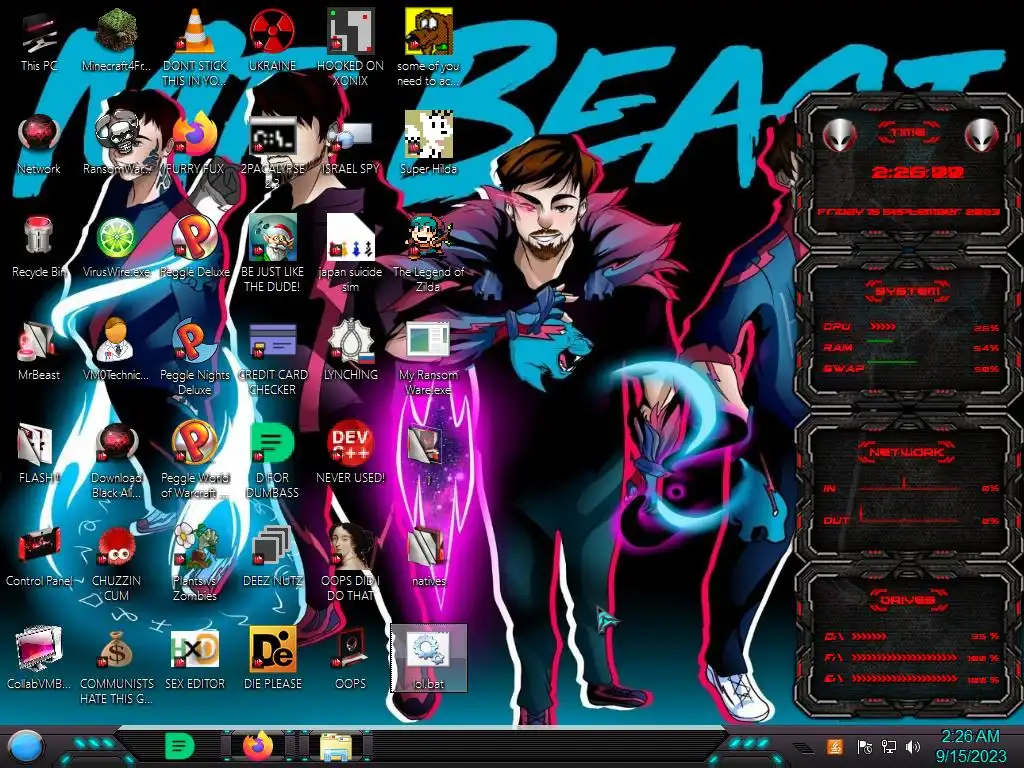Open the UKRAINE radiation symbol shortcut
Screen dimensions: 1024x768
pyautogui.click(x=272, y=40)
